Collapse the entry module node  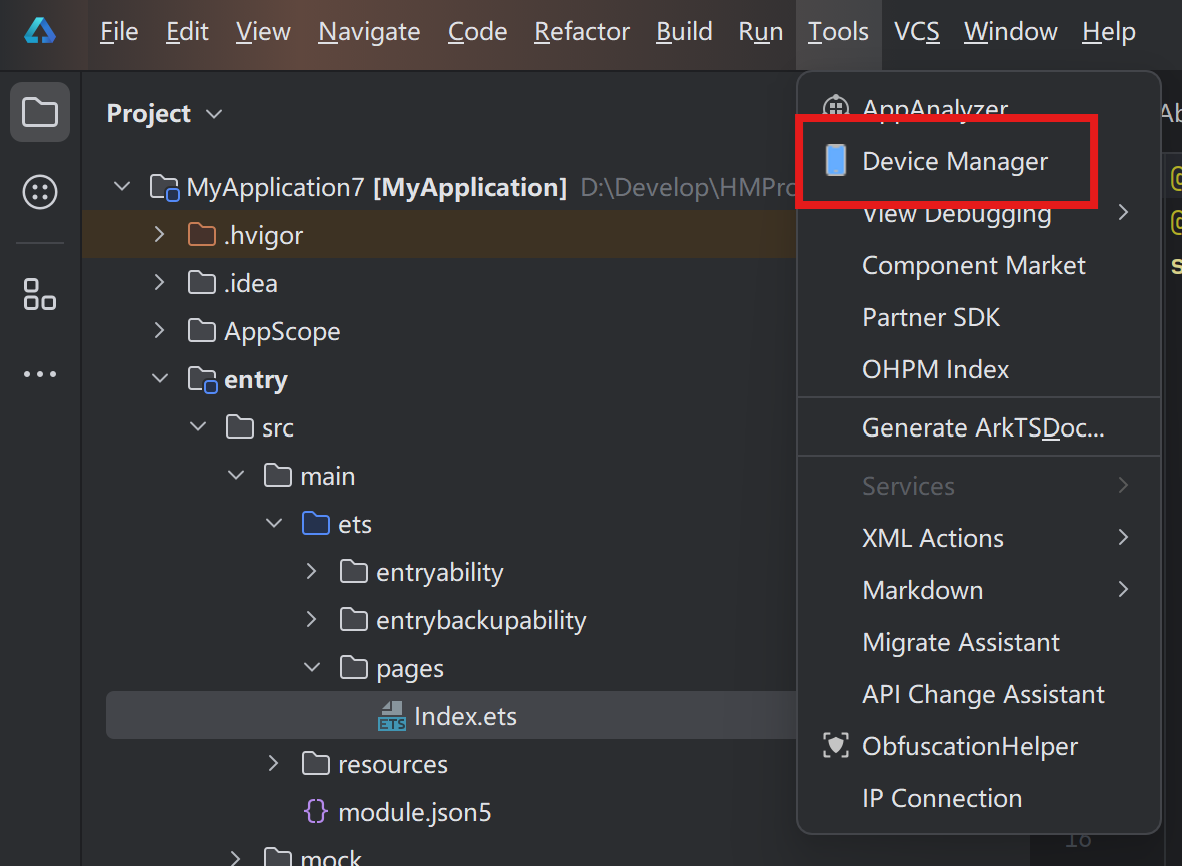[x=160, y=378]
